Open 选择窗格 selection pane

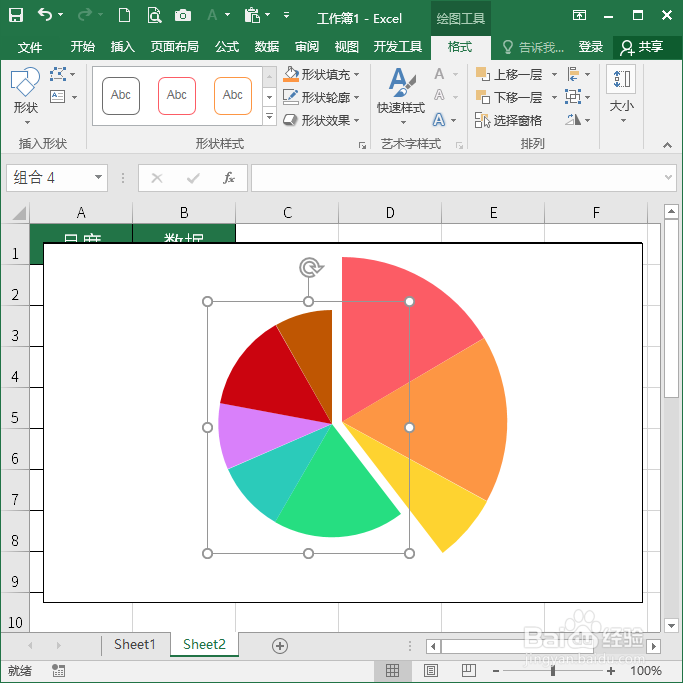508,120
